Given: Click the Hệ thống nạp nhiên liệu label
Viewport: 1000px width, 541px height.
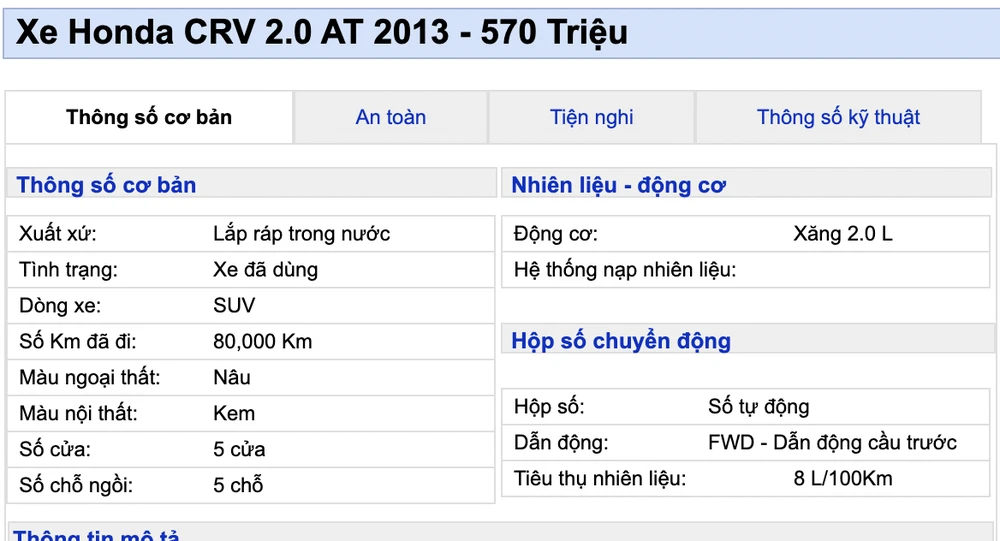Looking at the screenshot, I should pos(624,270).
